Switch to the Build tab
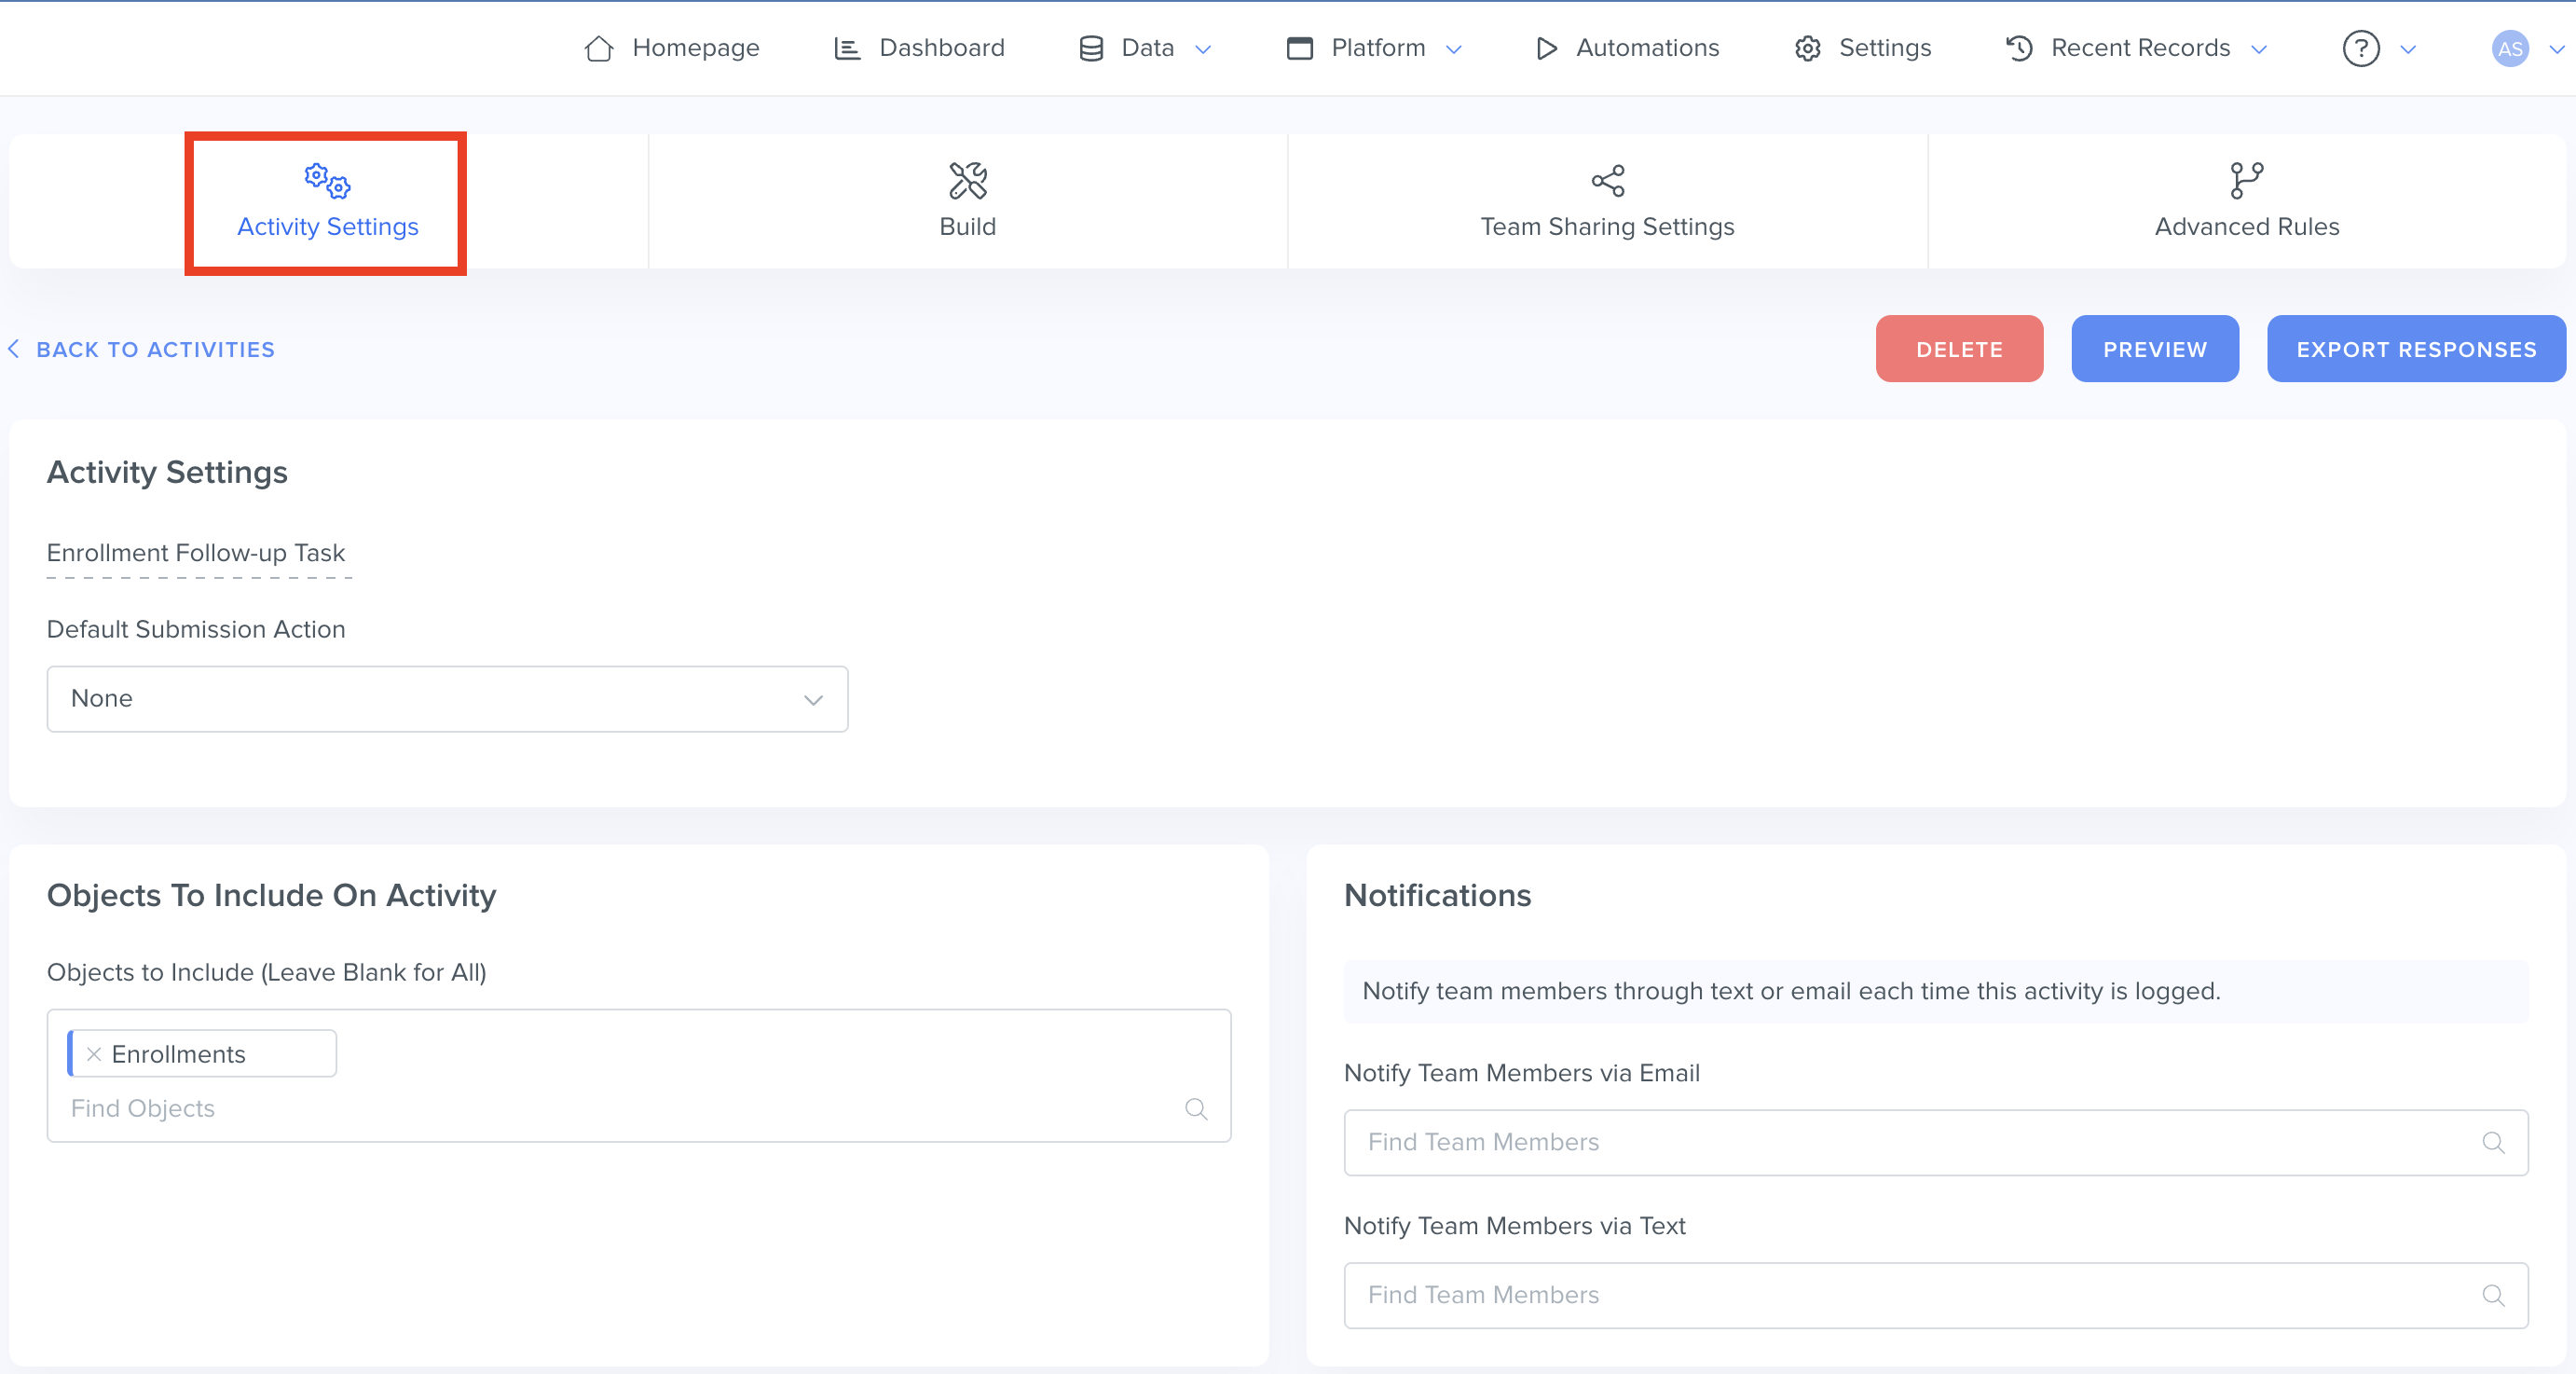The height and width of the screenshot is (1374, 2576). coord(967,201)
